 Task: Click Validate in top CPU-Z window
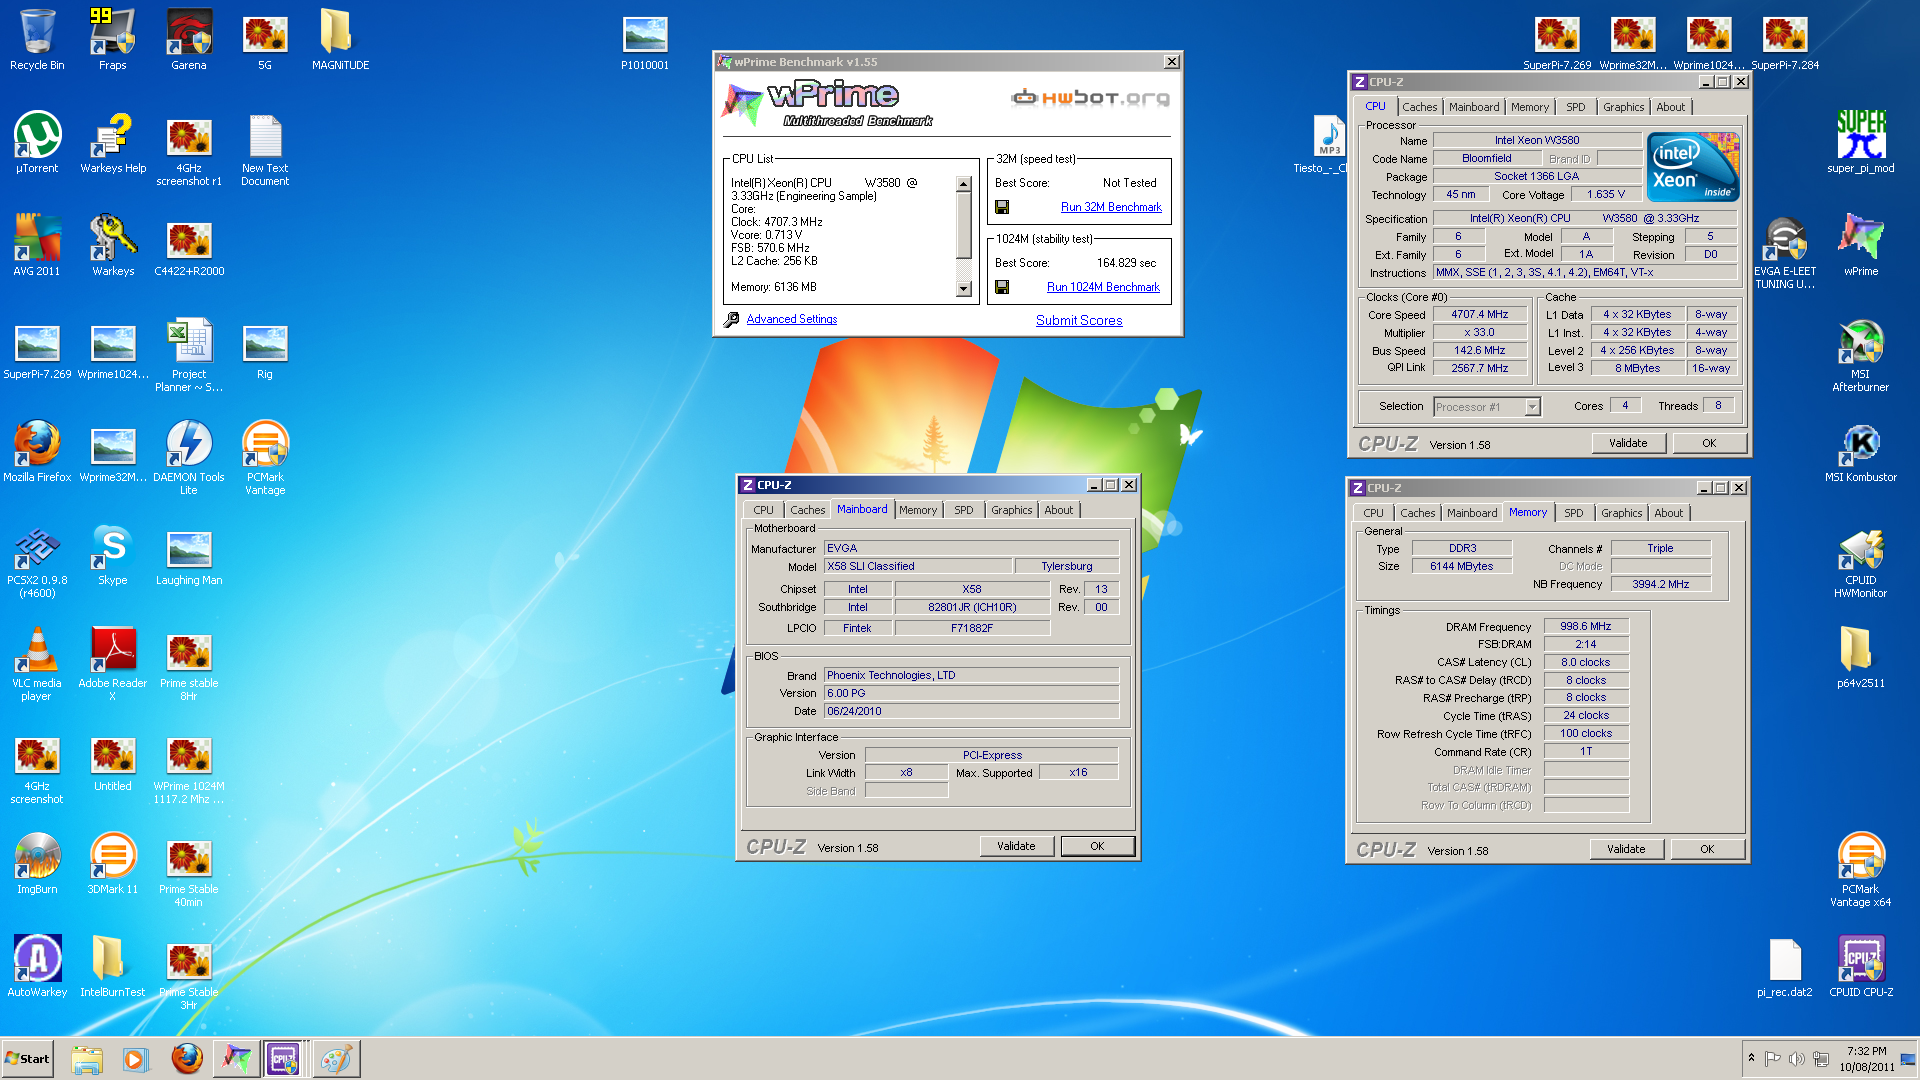click(x=1627, y=443)
